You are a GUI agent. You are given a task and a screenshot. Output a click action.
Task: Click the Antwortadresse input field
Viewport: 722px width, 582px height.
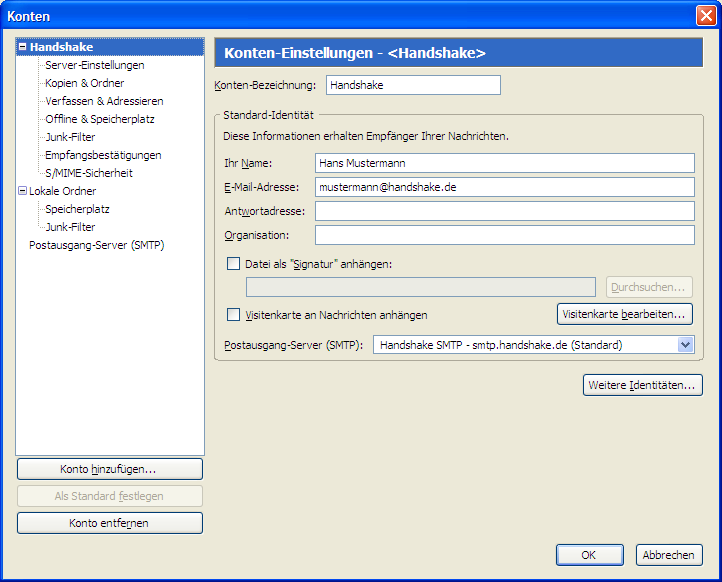coord(505,211)
